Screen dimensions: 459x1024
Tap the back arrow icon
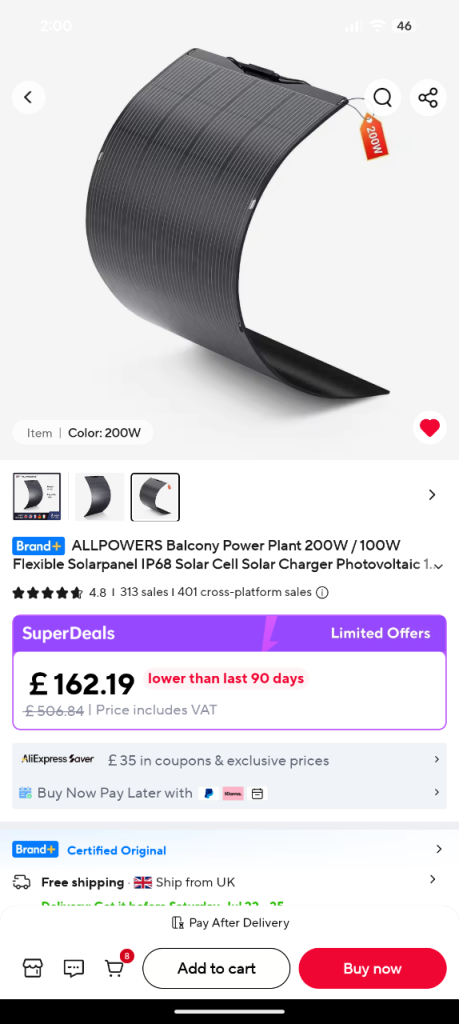(28, 97)
